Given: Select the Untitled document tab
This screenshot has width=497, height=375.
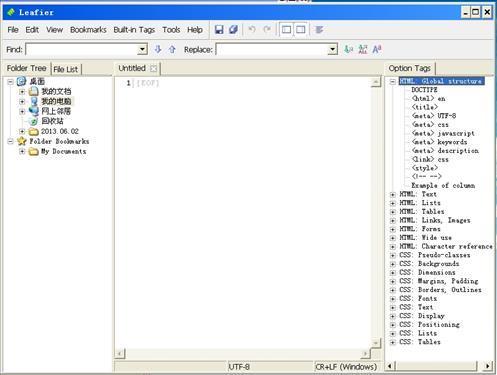Looking at the screenshot, I should pyautogui.click(x=132, y=68).
